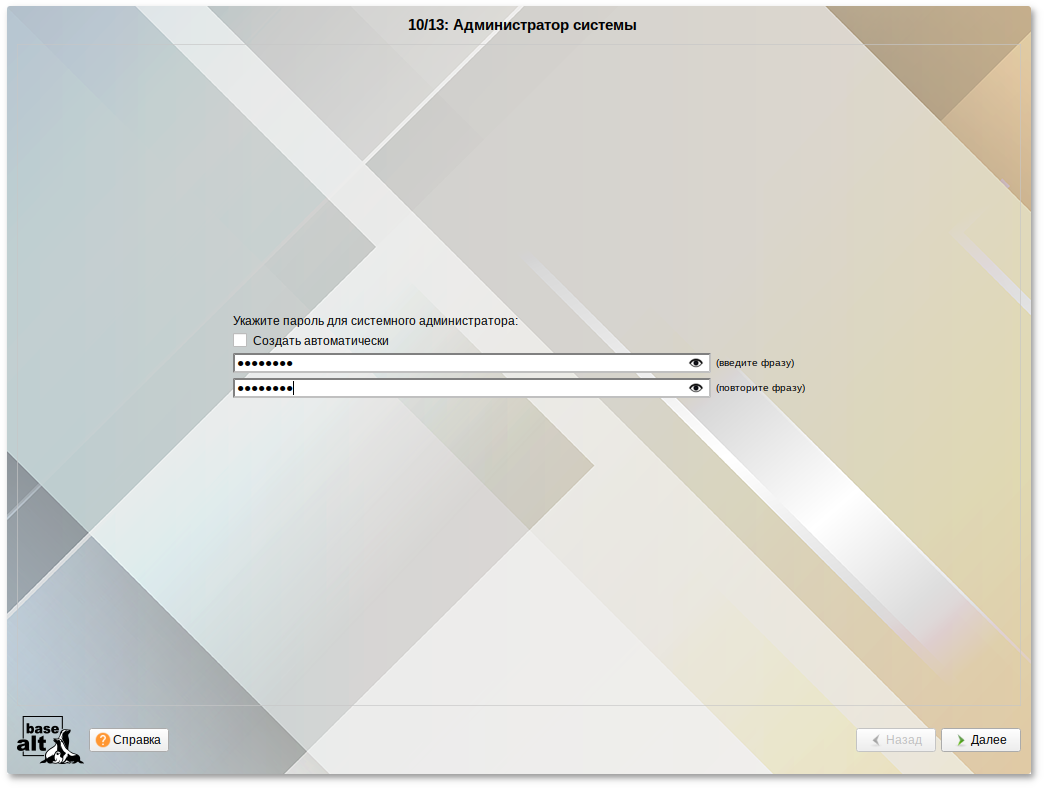Click the '(повторите фразу)' hint label
This screenshot has width=1044, height=788.
pyautogui.click(x=760, y=388)
